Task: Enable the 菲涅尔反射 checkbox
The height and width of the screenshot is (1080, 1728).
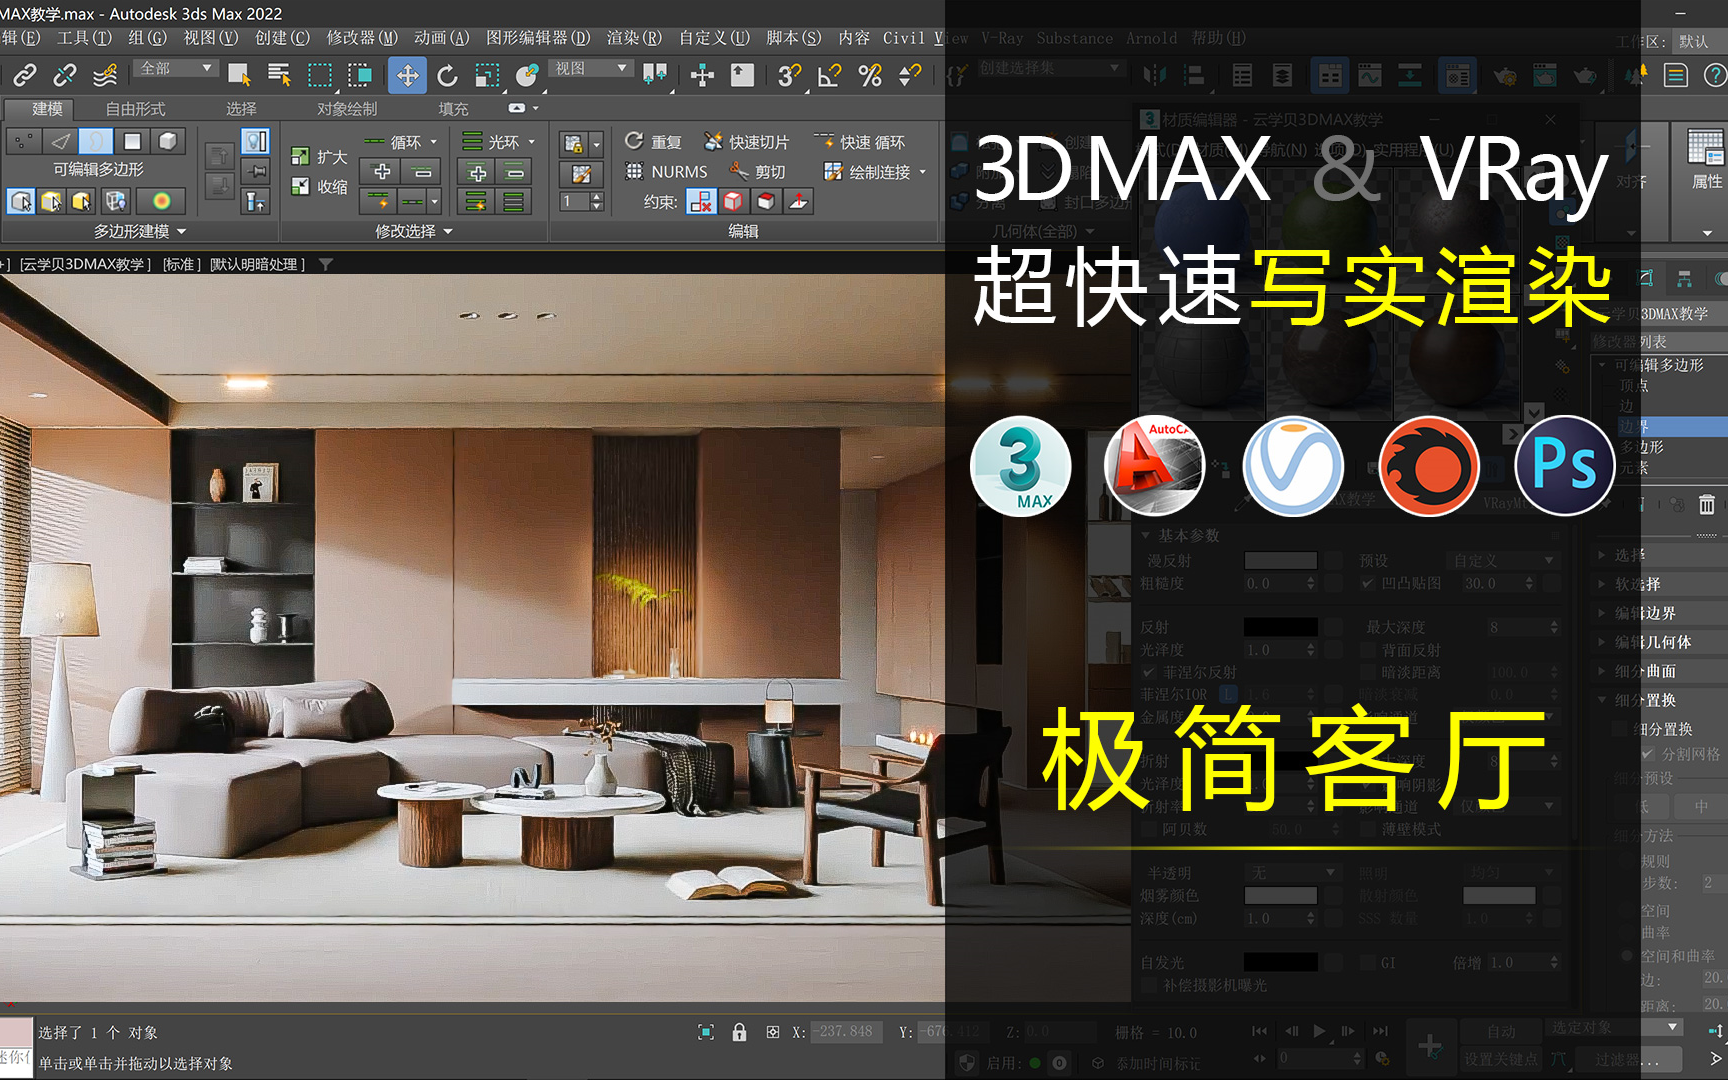Action: [1148, 672]
